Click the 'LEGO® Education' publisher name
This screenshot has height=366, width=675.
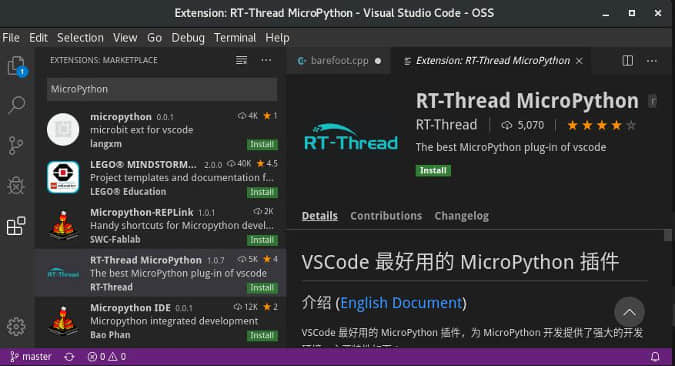128,192
